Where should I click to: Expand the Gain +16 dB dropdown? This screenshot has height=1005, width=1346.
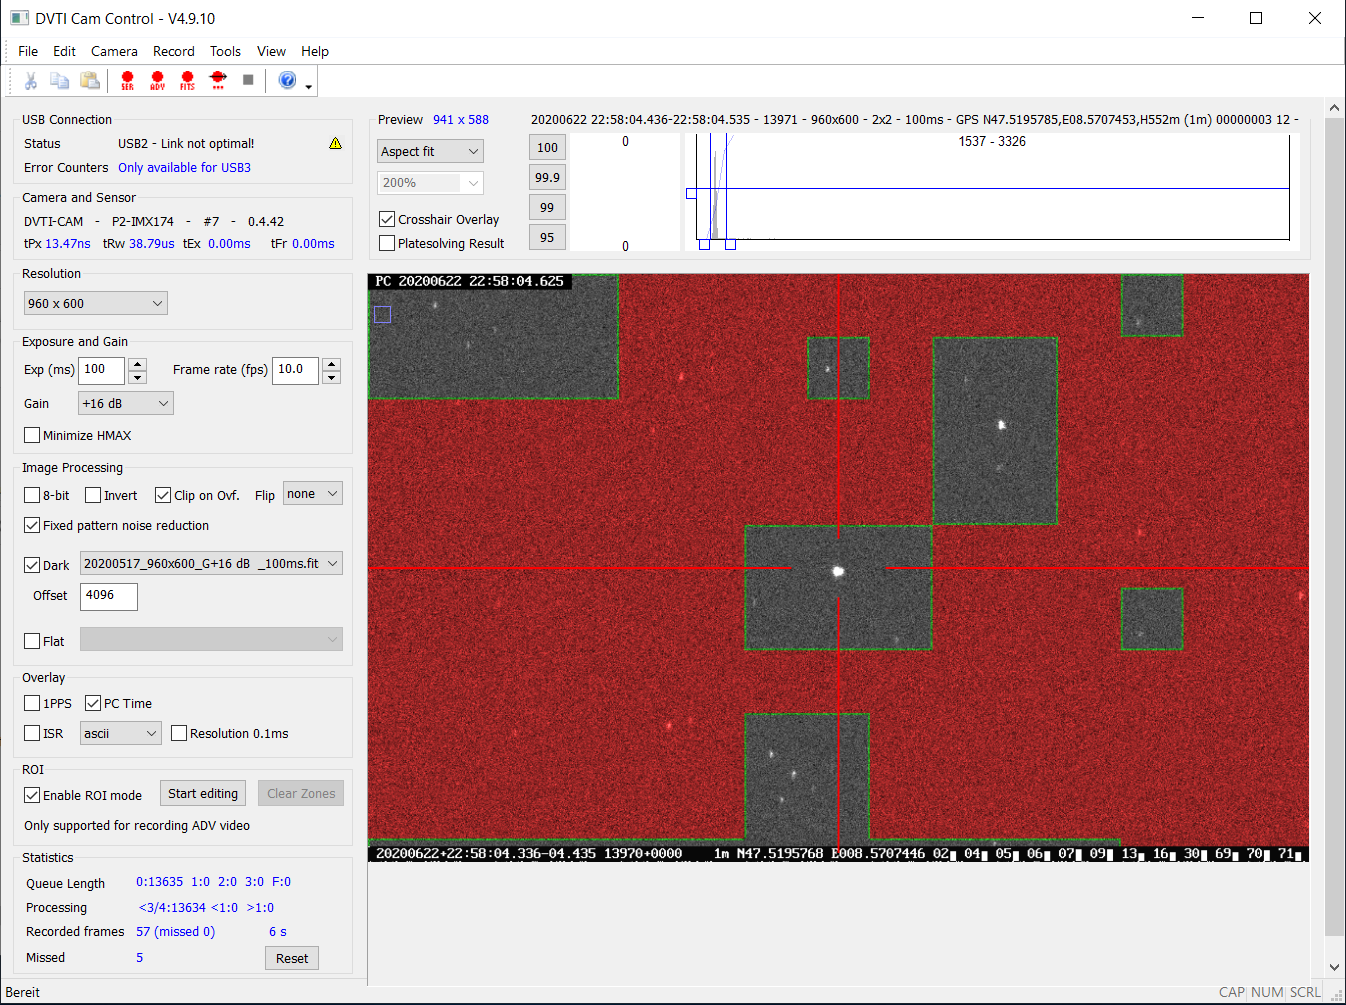(125, 403)
